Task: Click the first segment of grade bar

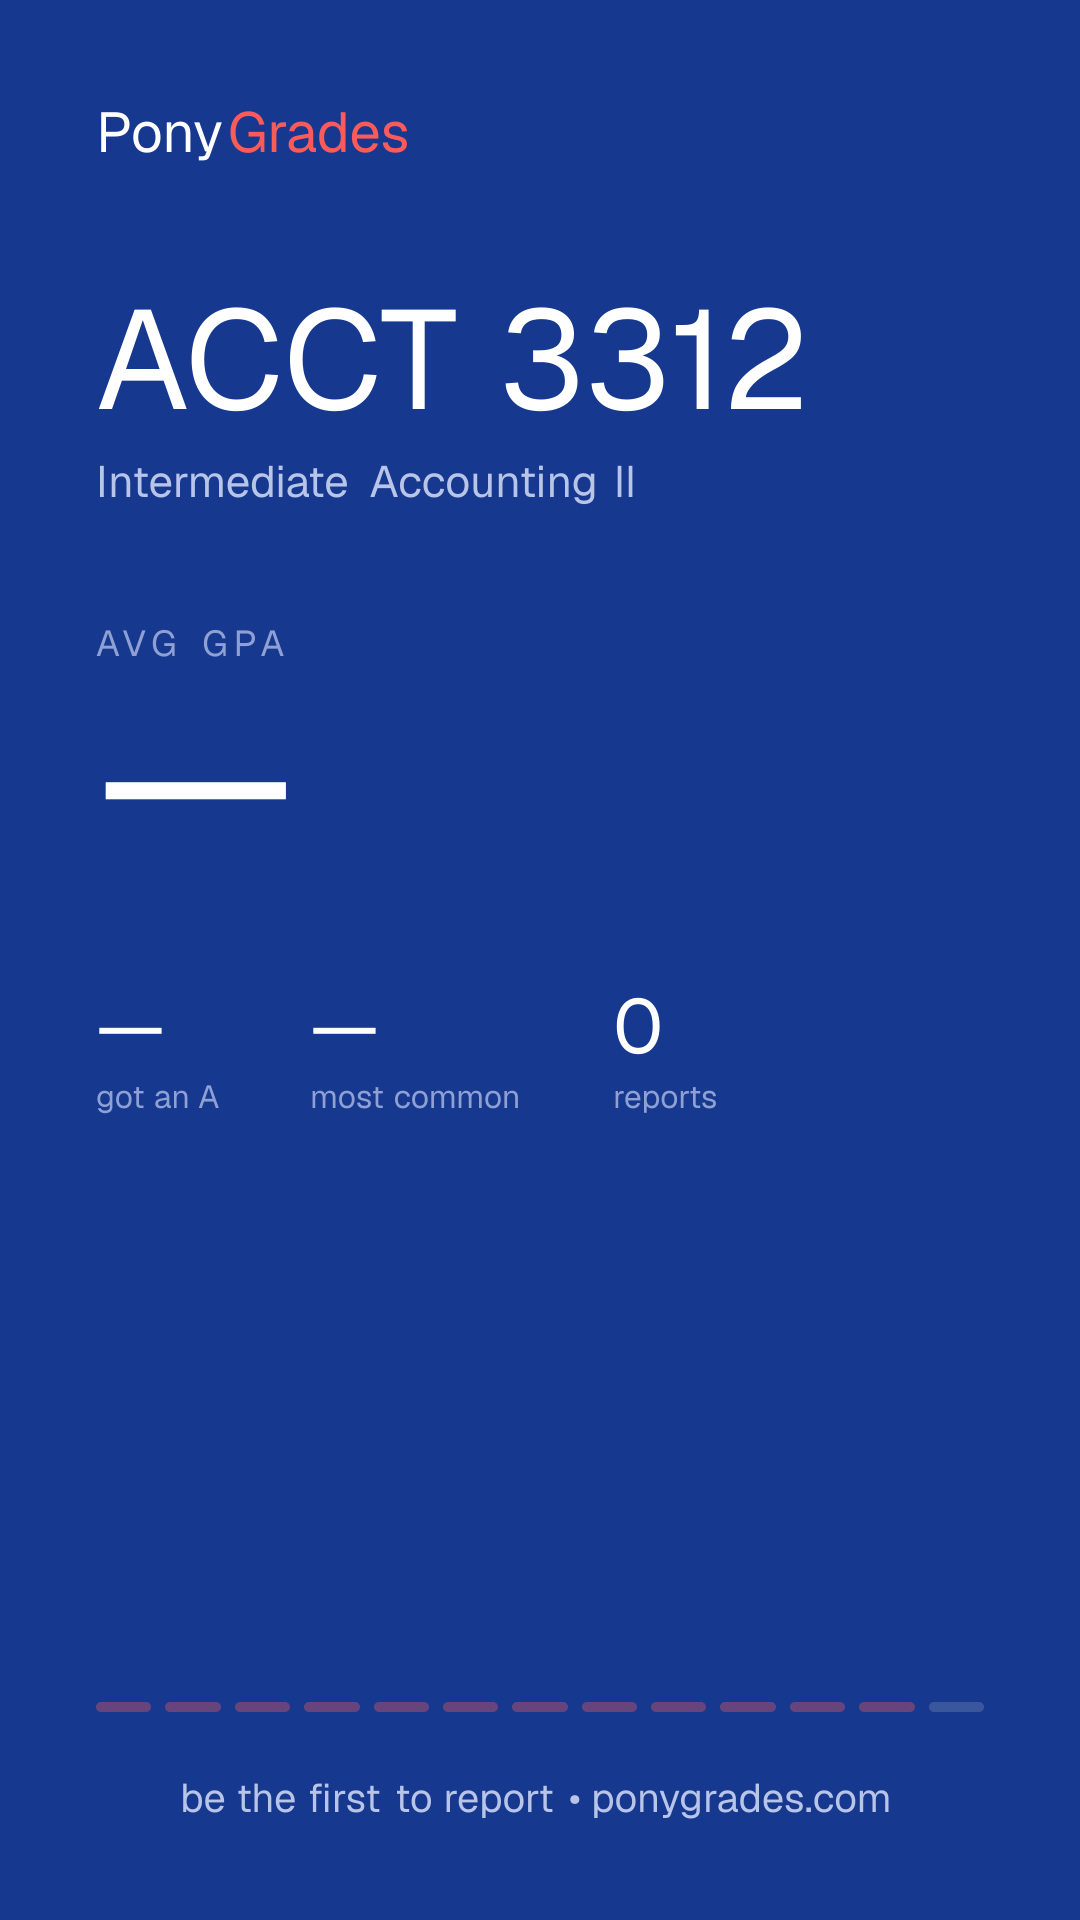Action: point(123,1707)
